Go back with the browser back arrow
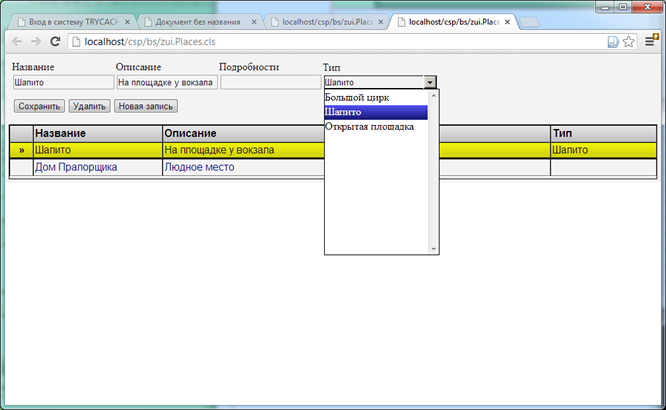The image size is (666, 410). tap(17, 41)
